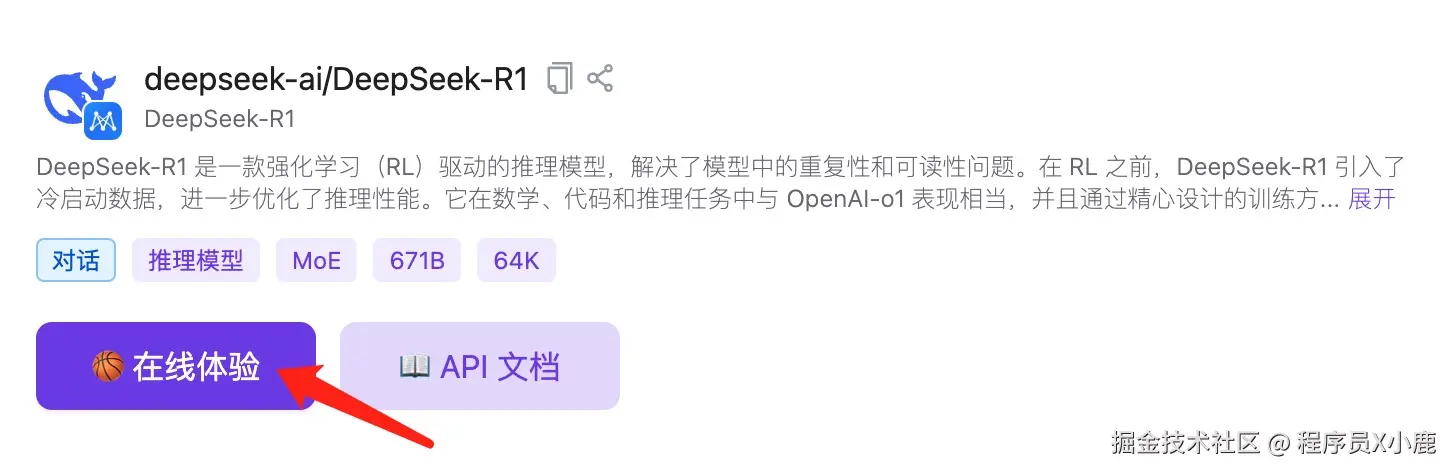The height and width of the screenshot is (472, 1452).
Task: Click the book emoji on API 文档
Action: coord(414,367)
